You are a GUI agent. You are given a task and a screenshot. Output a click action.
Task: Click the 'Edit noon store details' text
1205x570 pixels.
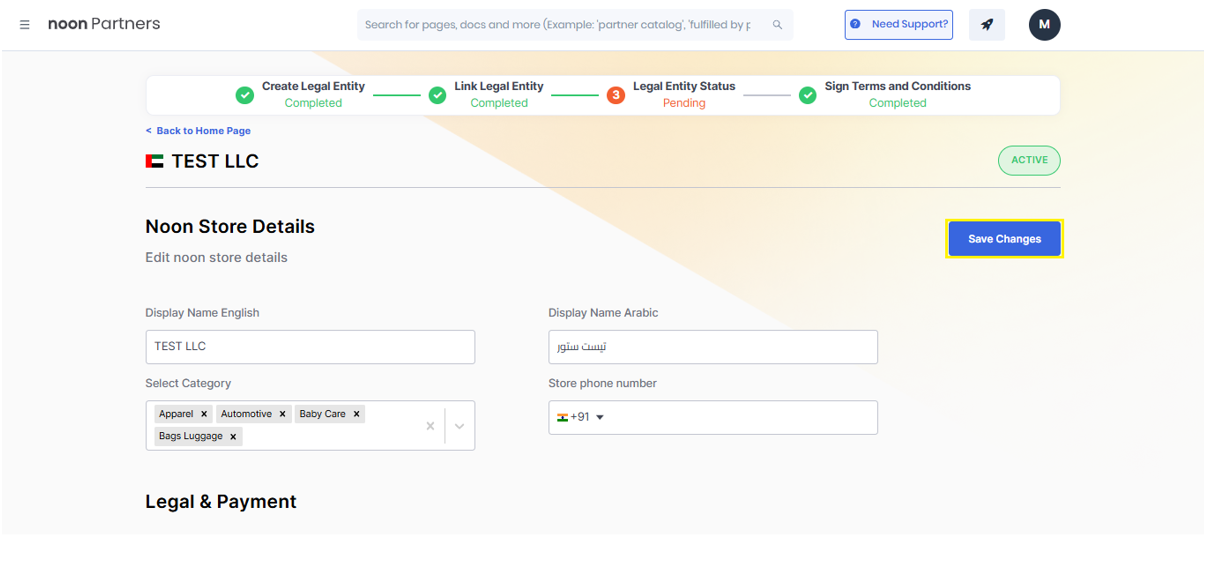tap(216, 257)
